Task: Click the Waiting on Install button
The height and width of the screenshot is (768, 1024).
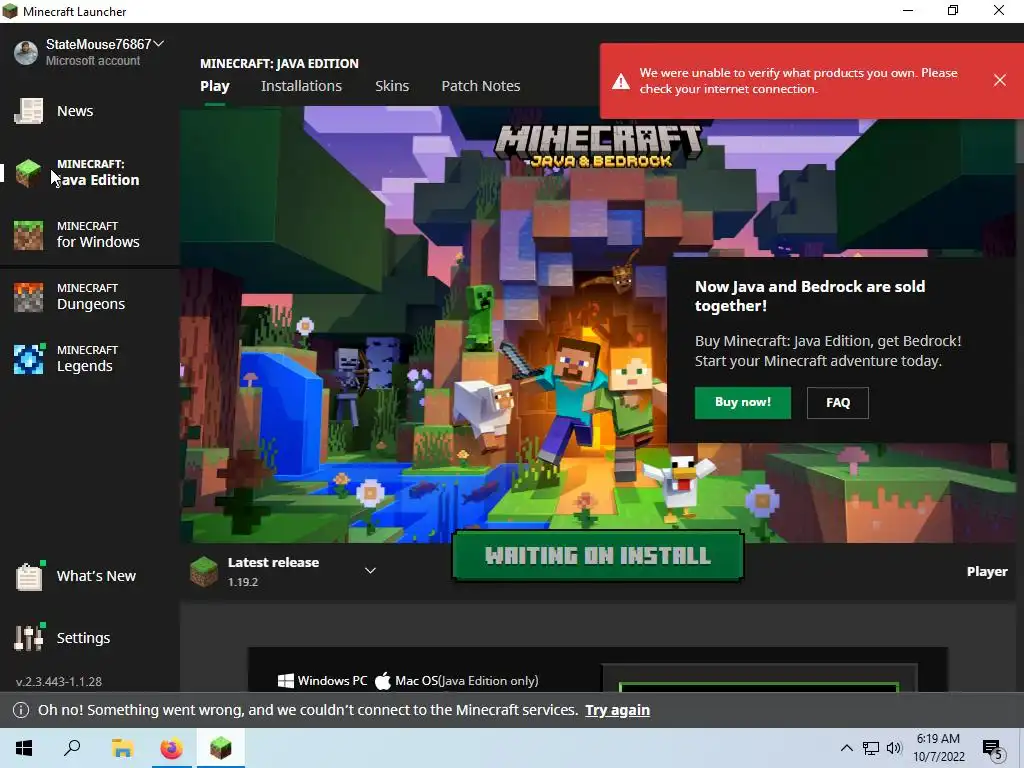Action: (598, 556)
